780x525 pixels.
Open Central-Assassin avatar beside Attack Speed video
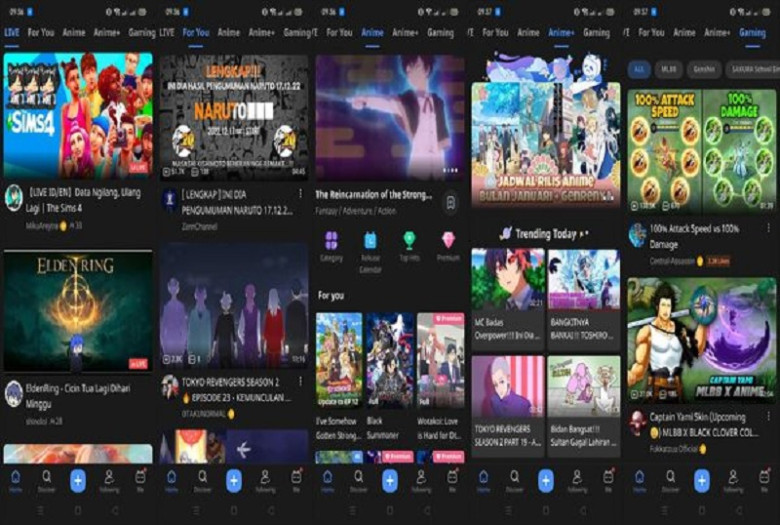(637, 235)
